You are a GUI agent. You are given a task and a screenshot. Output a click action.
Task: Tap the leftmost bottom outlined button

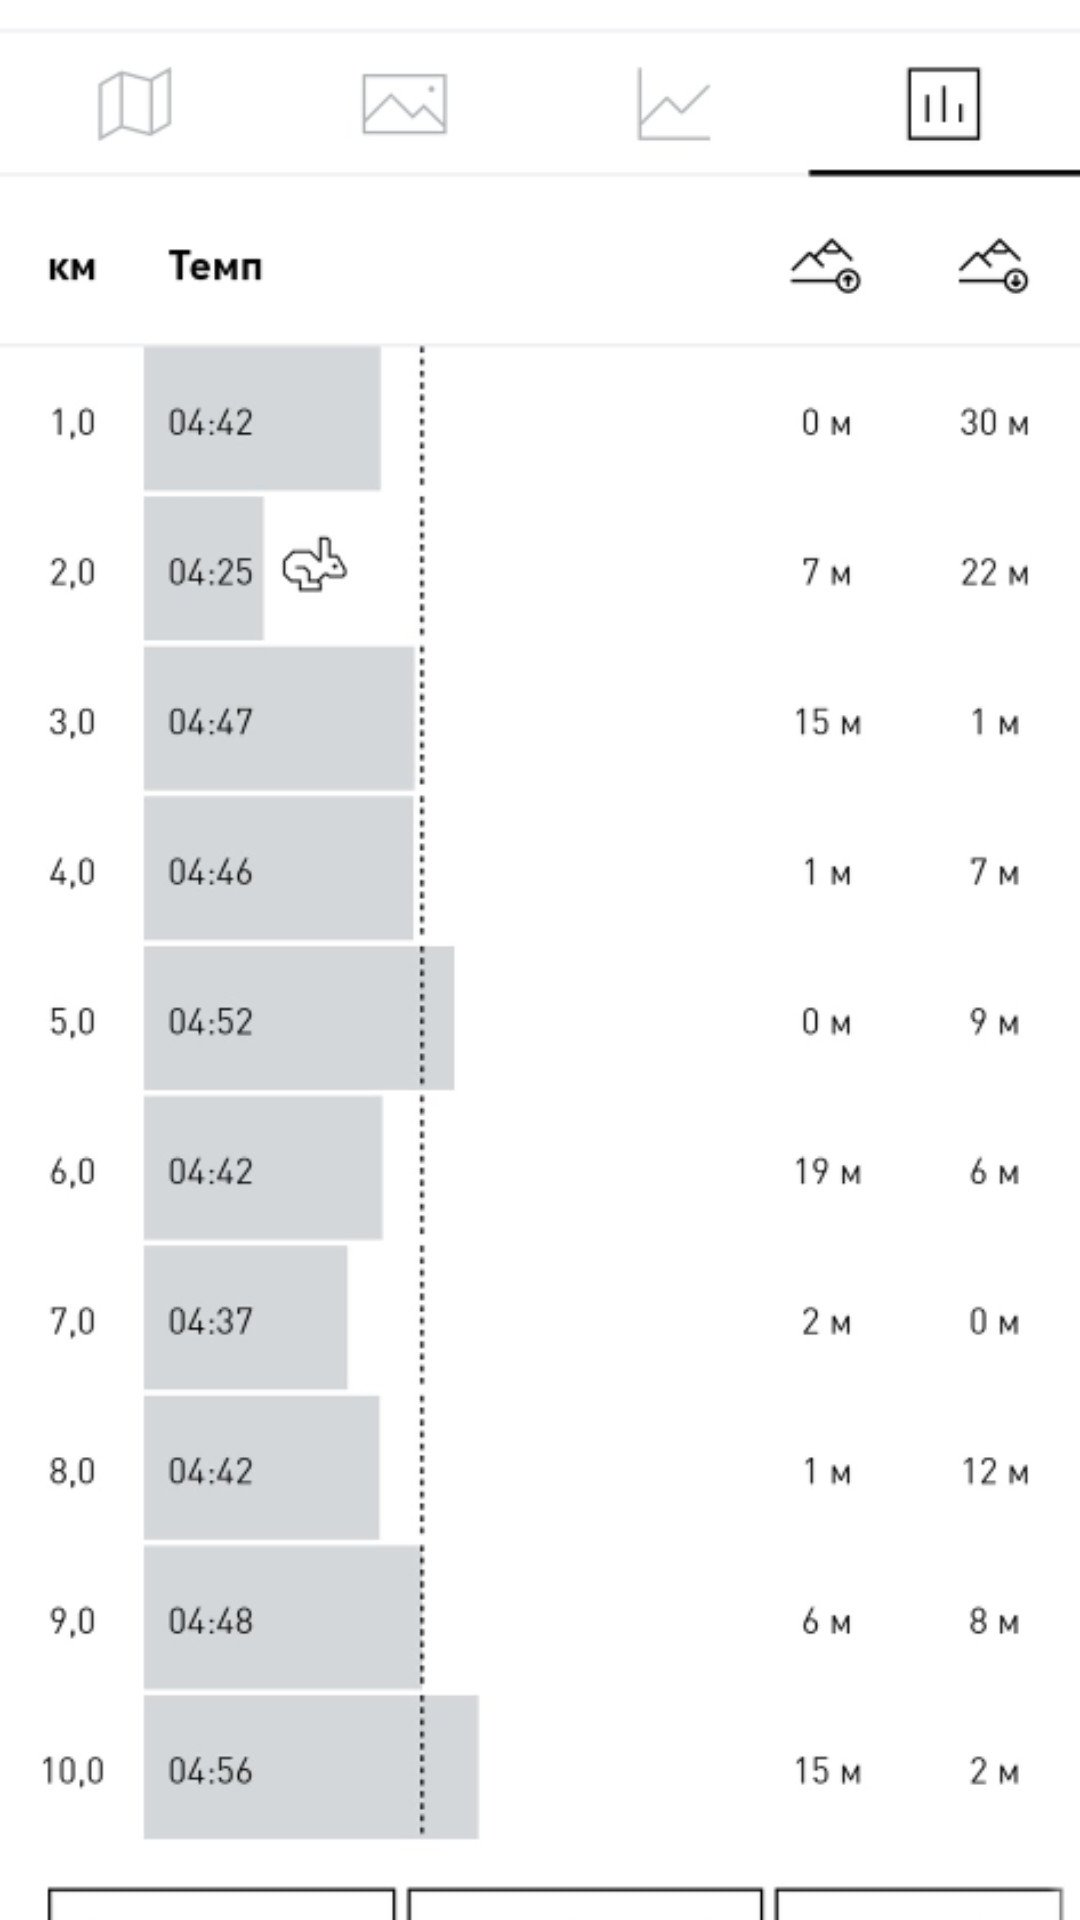(222, 1904)
